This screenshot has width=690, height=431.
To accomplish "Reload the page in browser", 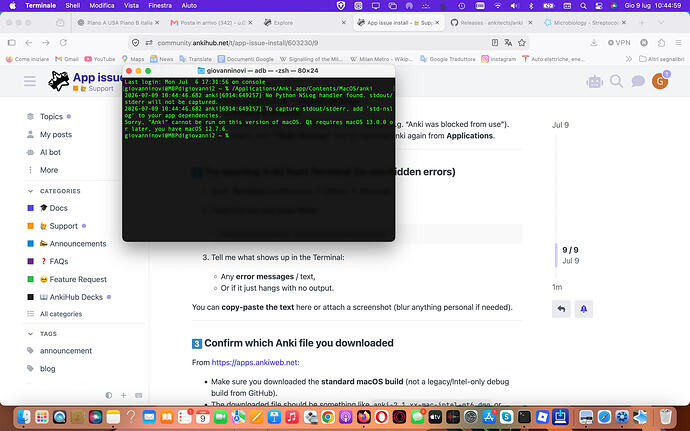I will (63, 43).
